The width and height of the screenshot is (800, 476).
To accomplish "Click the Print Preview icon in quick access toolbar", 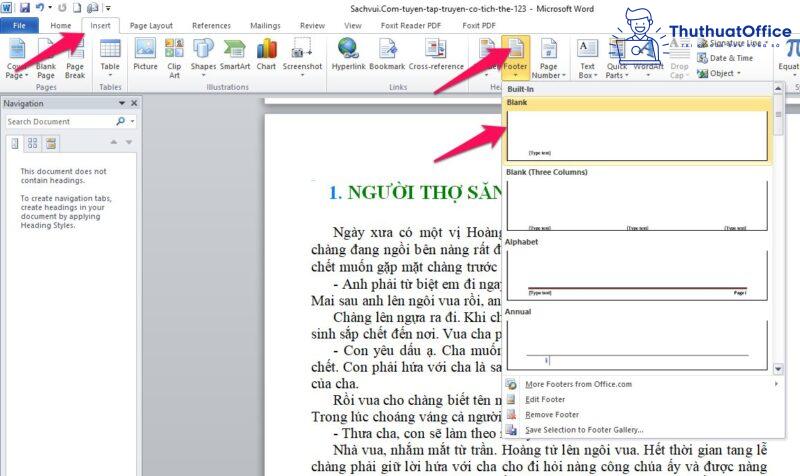I will tap(92, 8).
